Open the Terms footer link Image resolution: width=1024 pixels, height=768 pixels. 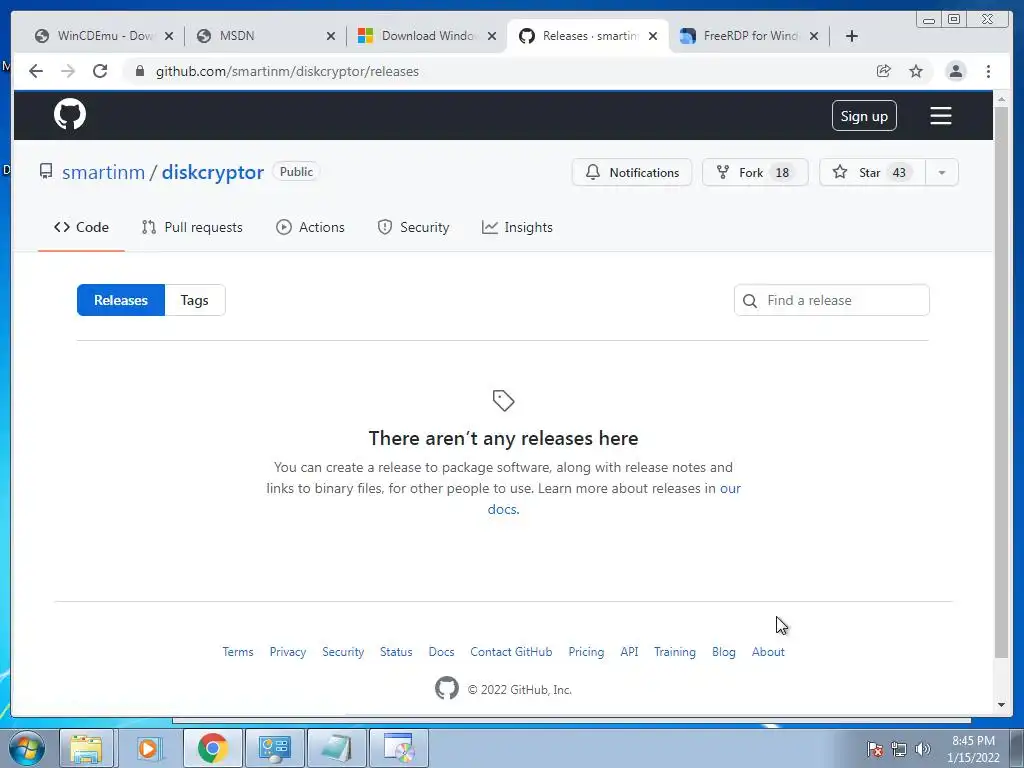[238, 652]
